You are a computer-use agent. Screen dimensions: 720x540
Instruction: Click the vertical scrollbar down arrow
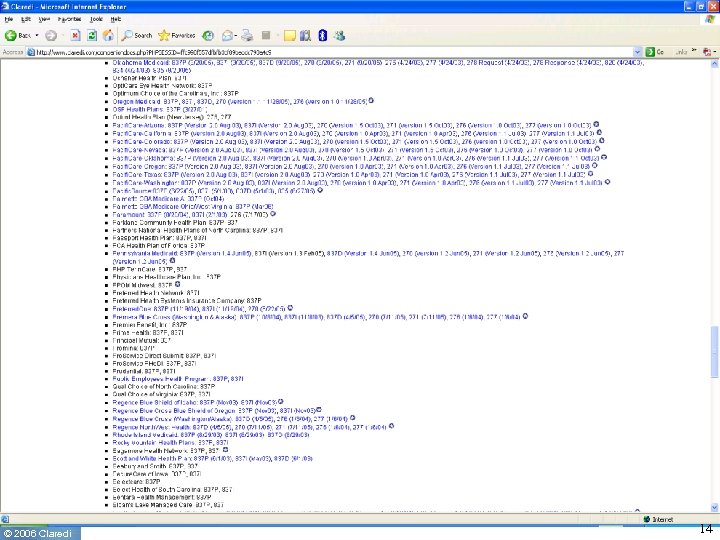coord(714,507)
